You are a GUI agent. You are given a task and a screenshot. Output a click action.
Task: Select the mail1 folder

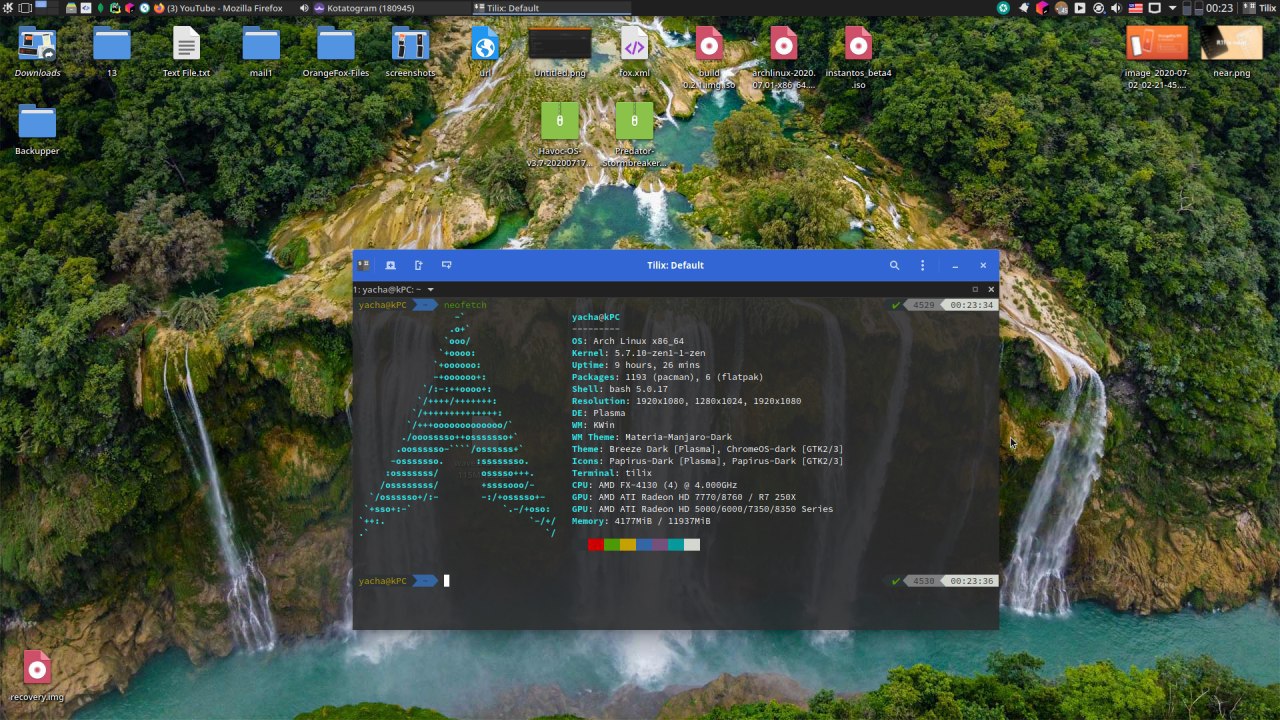(x=261, y=52)
